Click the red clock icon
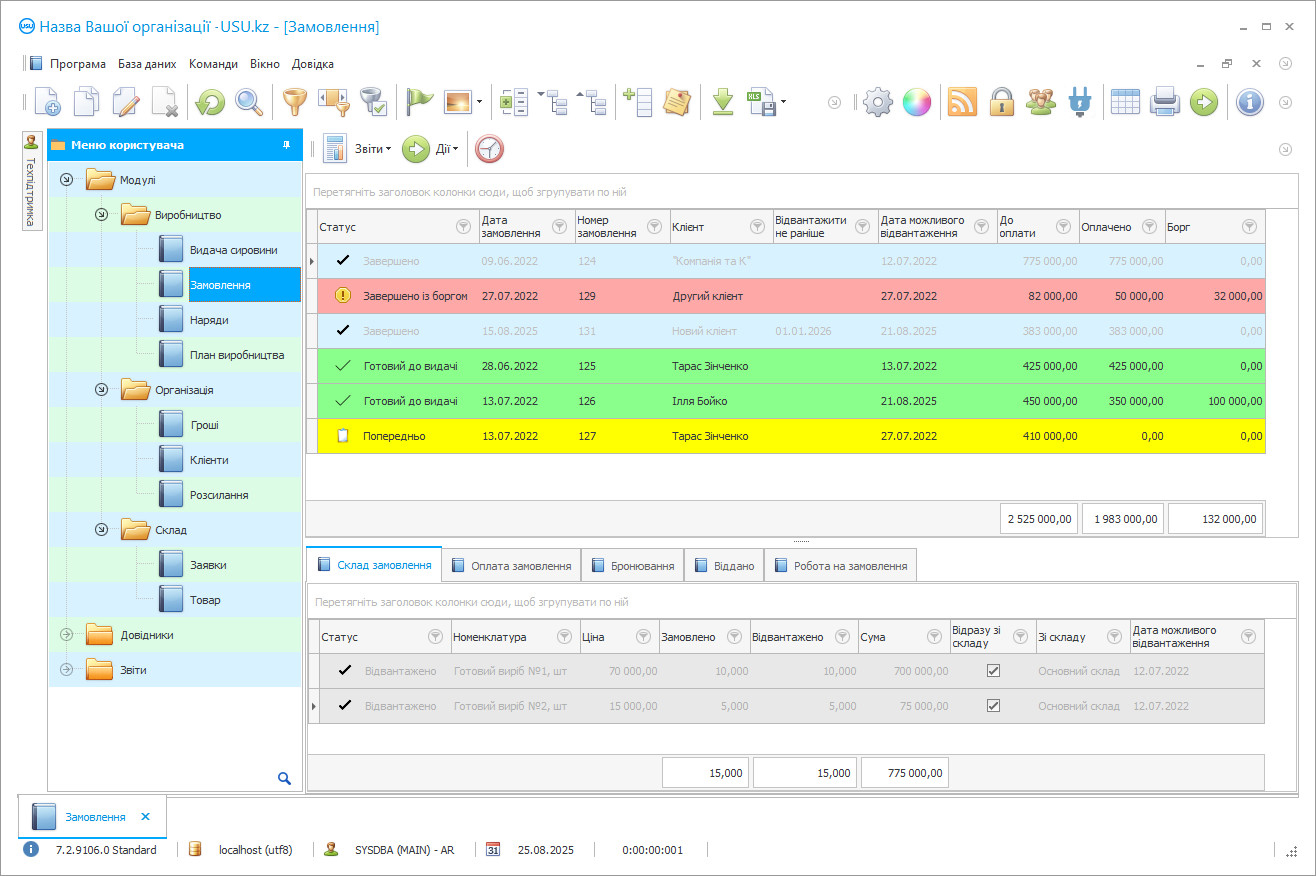Viewport: 1316px width, 876px height. tap(489, 149)
